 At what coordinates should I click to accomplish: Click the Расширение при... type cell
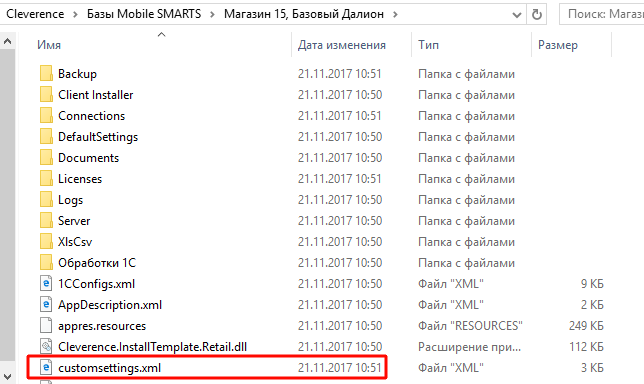[x=469, y=347]
